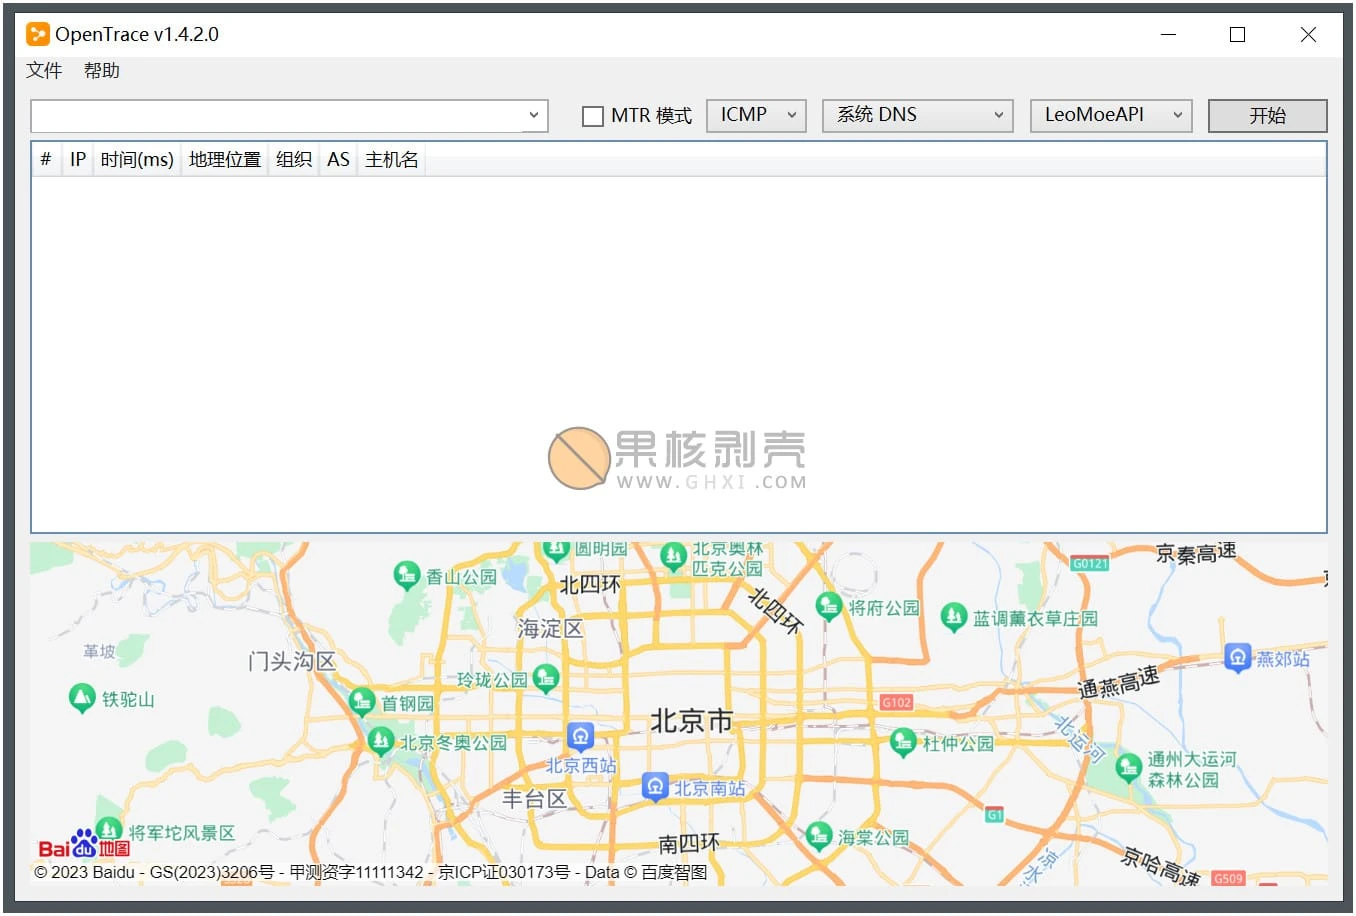Click the Baidu 地图 logo
1356x916 pixels.
point(84,845)
